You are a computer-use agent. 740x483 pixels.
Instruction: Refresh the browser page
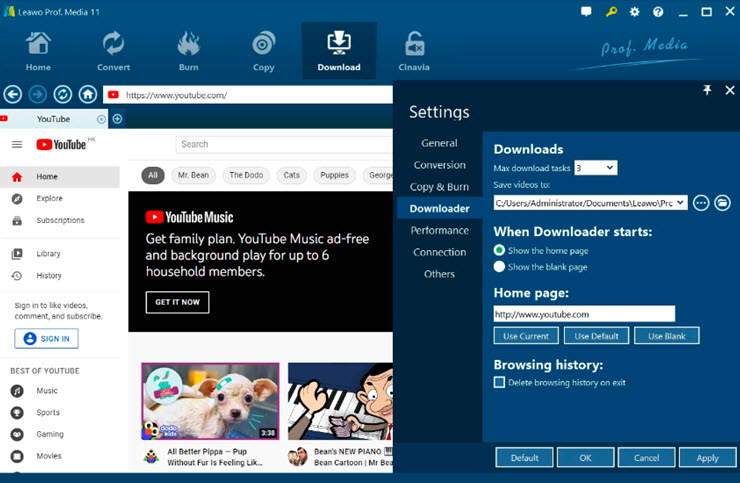point(63,94)
